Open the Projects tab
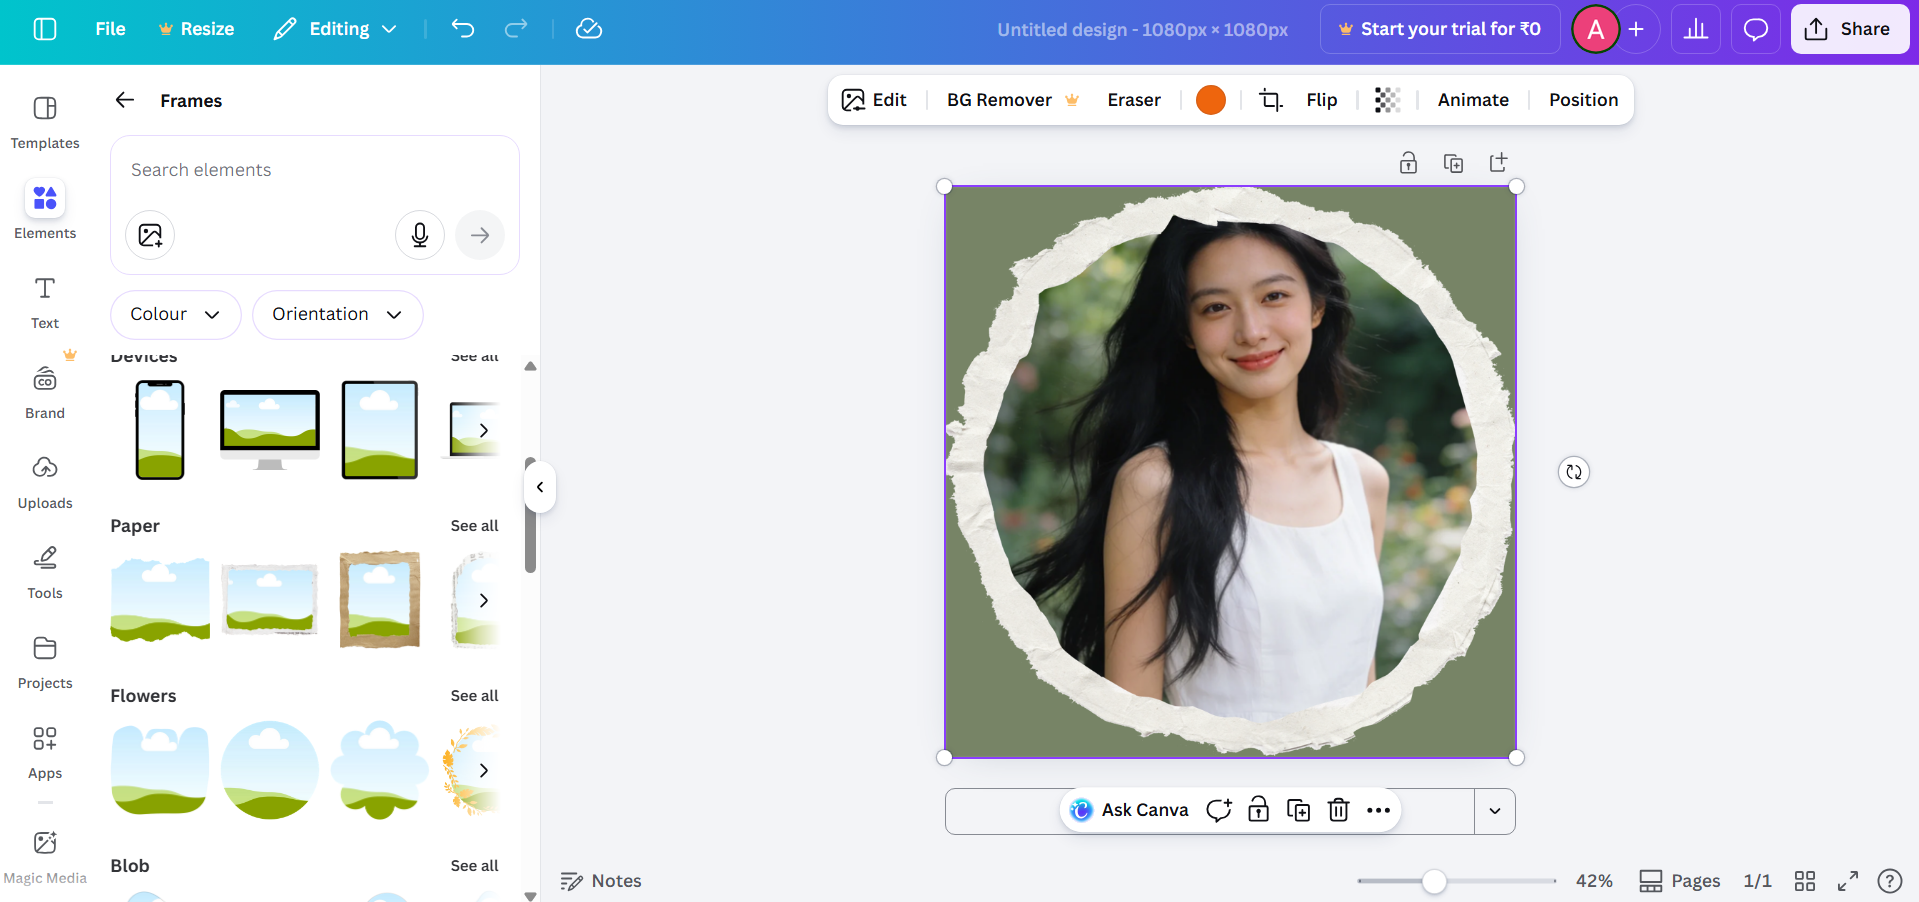The image size is (1919, 902). pos(45,662)
